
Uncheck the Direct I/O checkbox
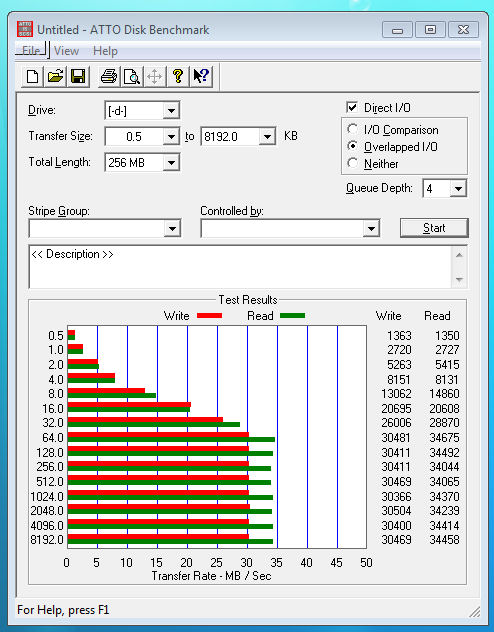(352, 107)
